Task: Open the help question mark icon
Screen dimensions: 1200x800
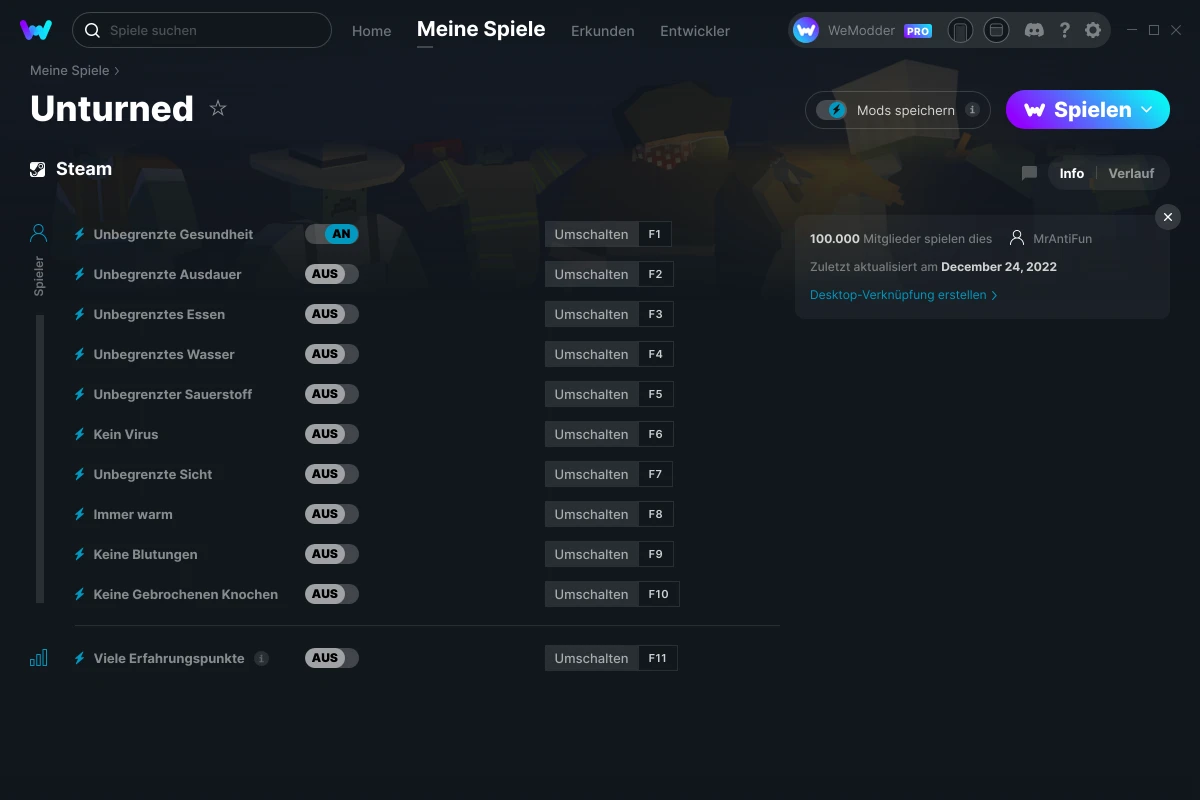Action: [1065, 30]
